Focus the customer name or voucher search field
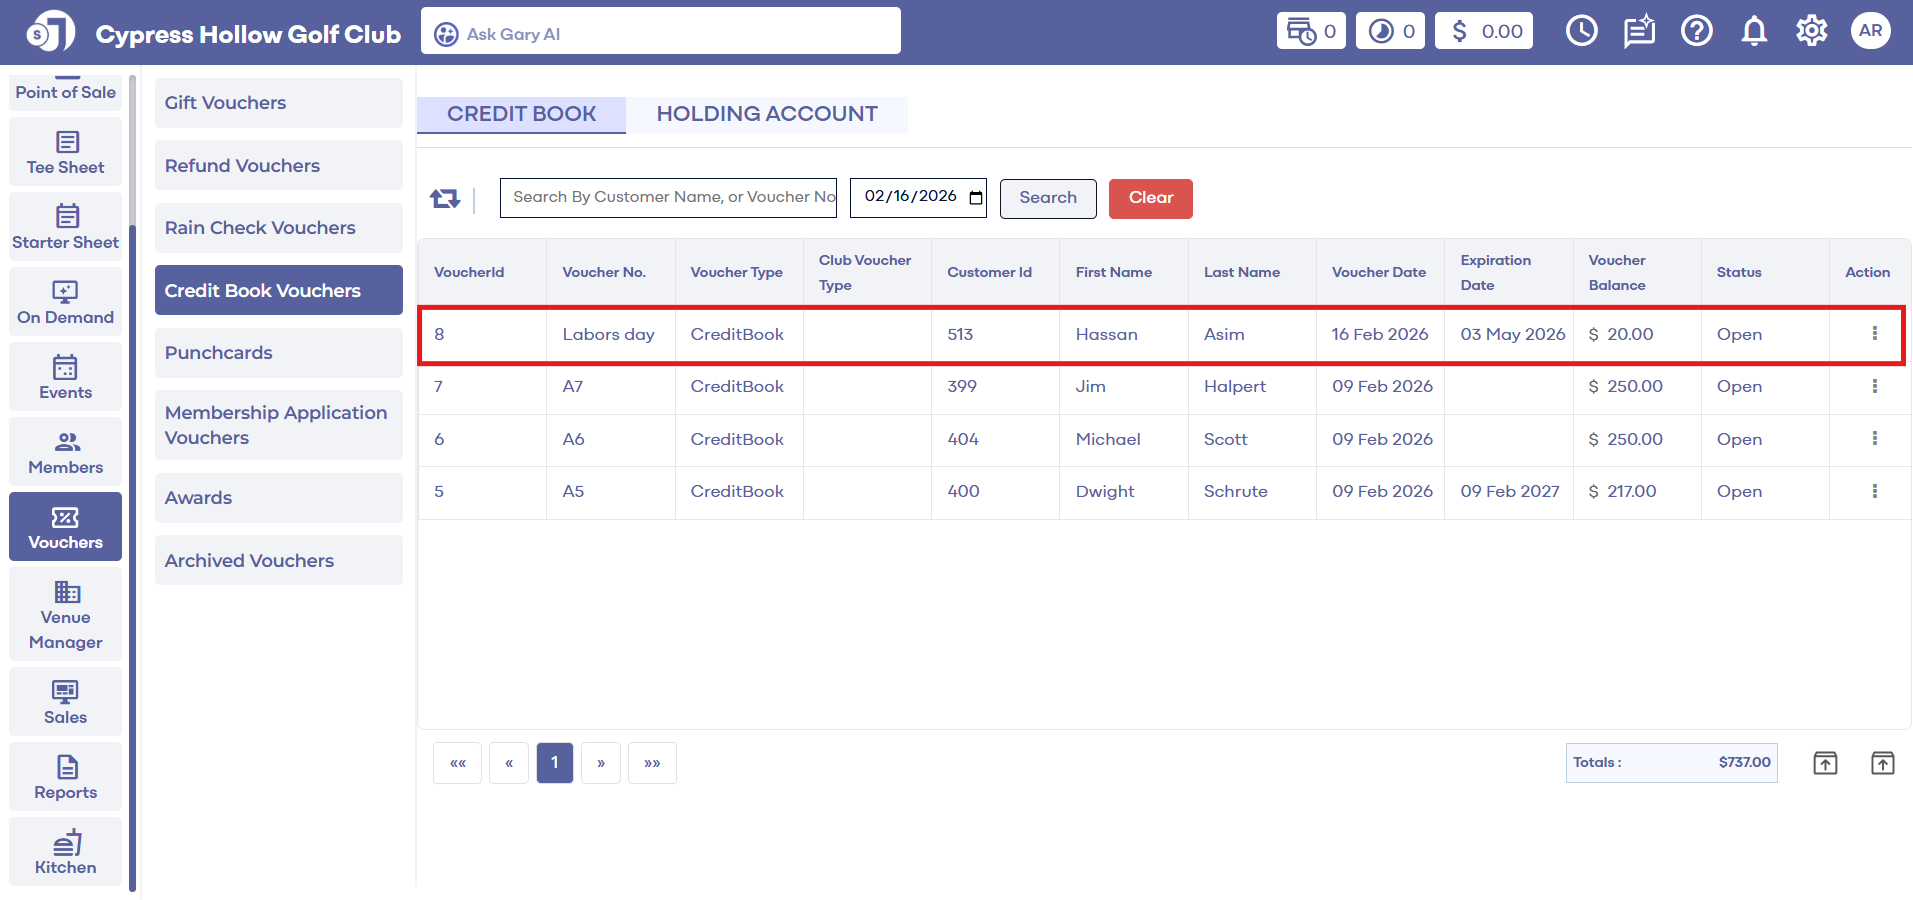 [x=668, y=198]
